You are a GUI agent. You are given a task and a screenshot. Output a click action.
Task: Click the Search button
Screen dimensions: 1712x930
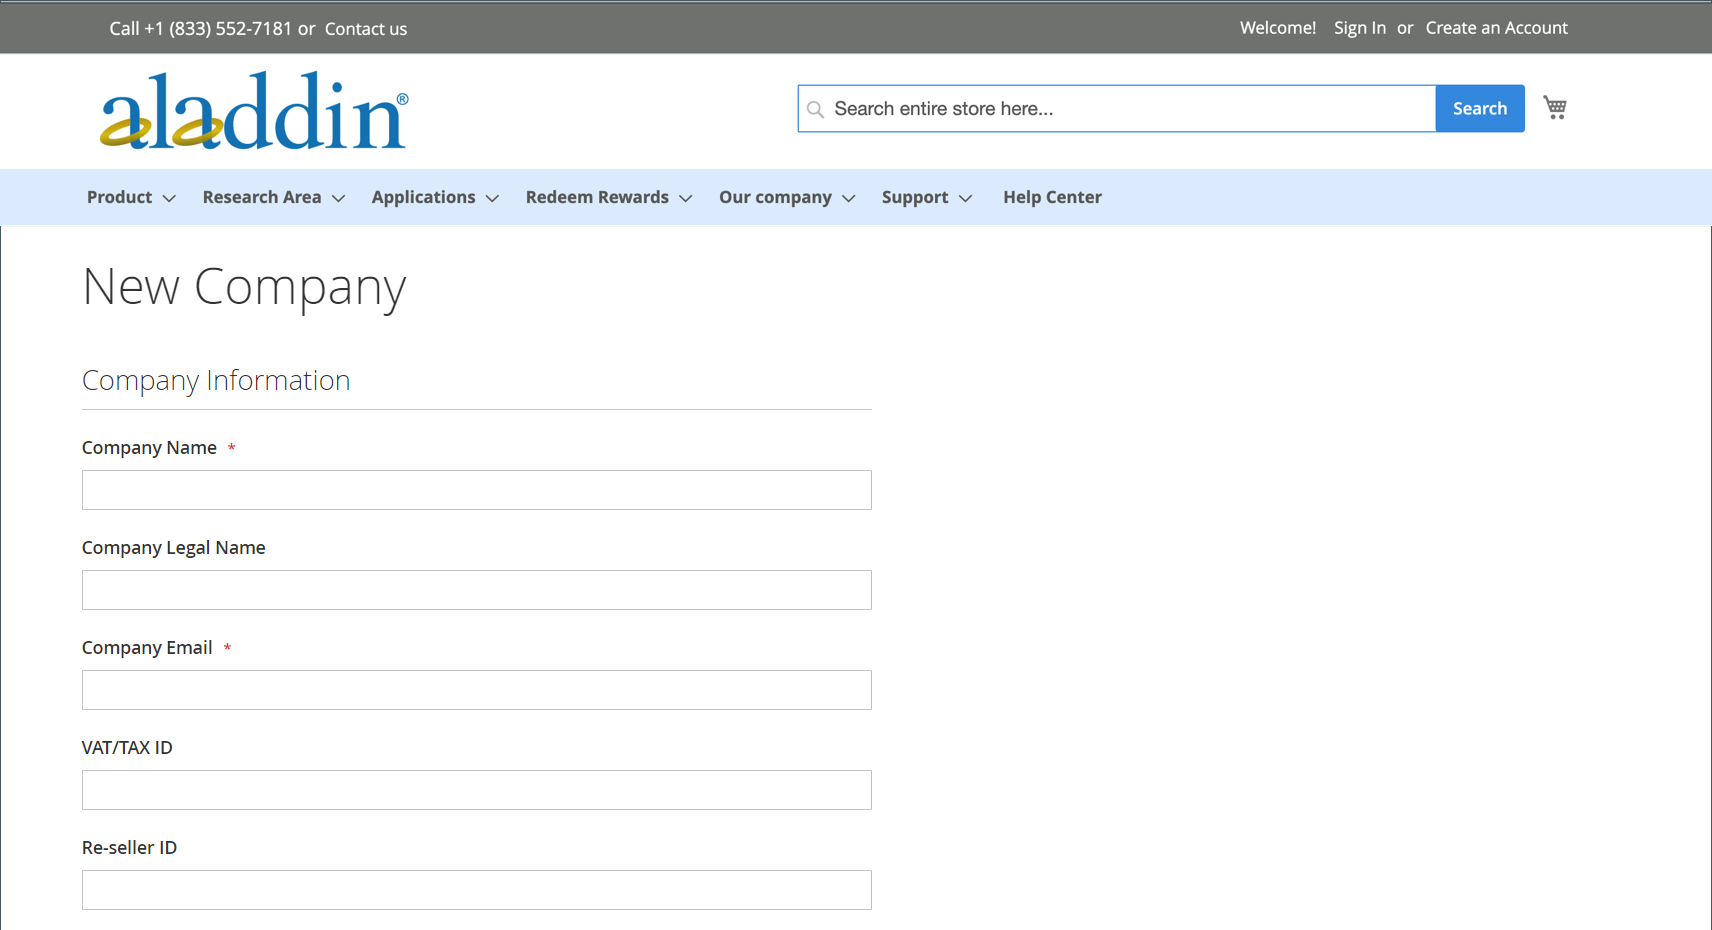(x=1480, y=108)
